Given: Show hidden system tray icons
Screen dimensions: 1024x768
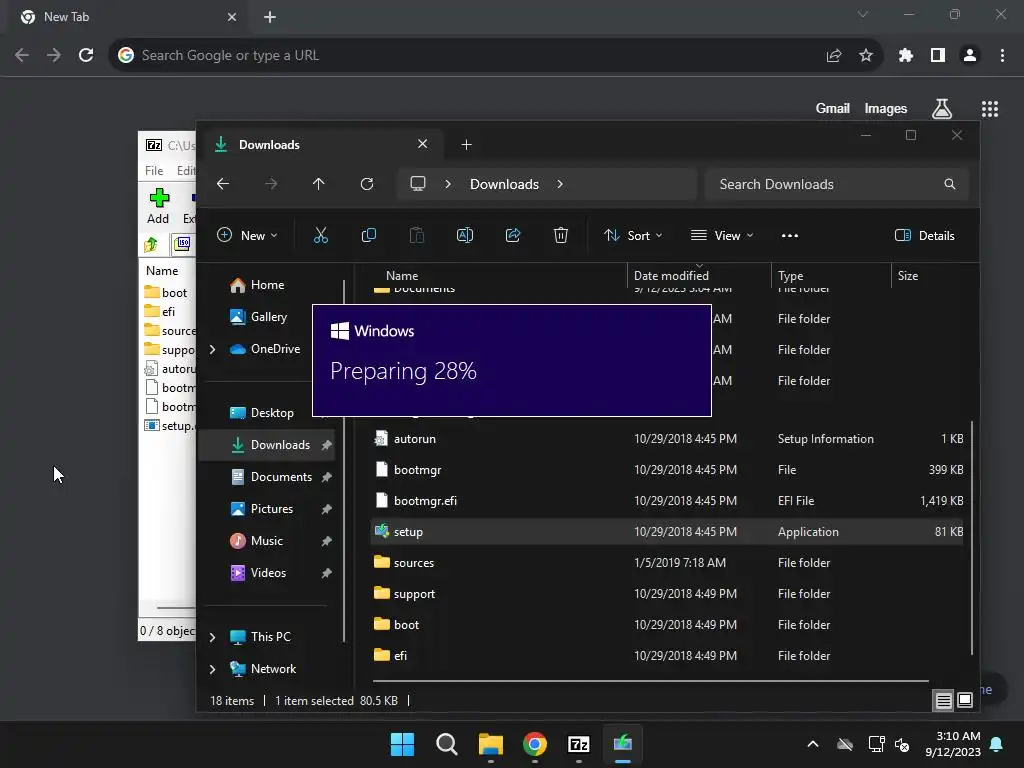Looking at the screenshot, I should [812, 744].
